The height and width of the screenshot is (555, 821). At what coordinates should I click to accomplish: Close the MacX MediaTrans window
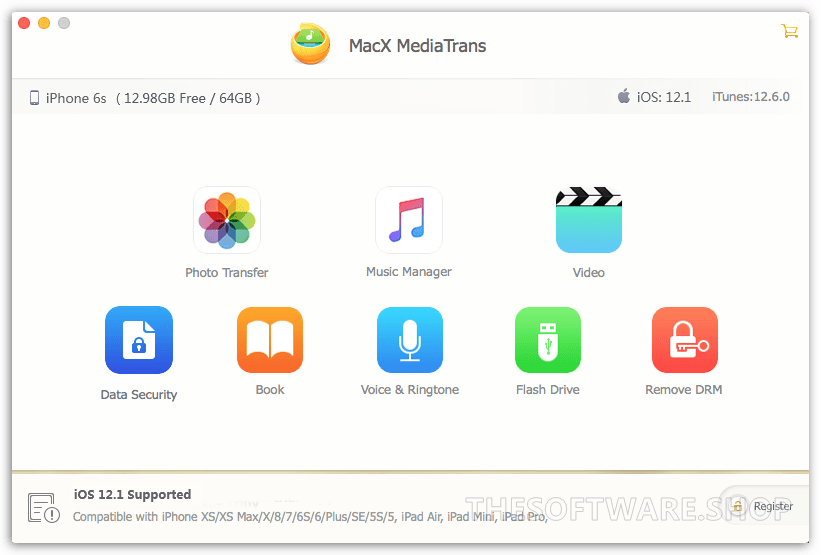click(x=24, y=23)
